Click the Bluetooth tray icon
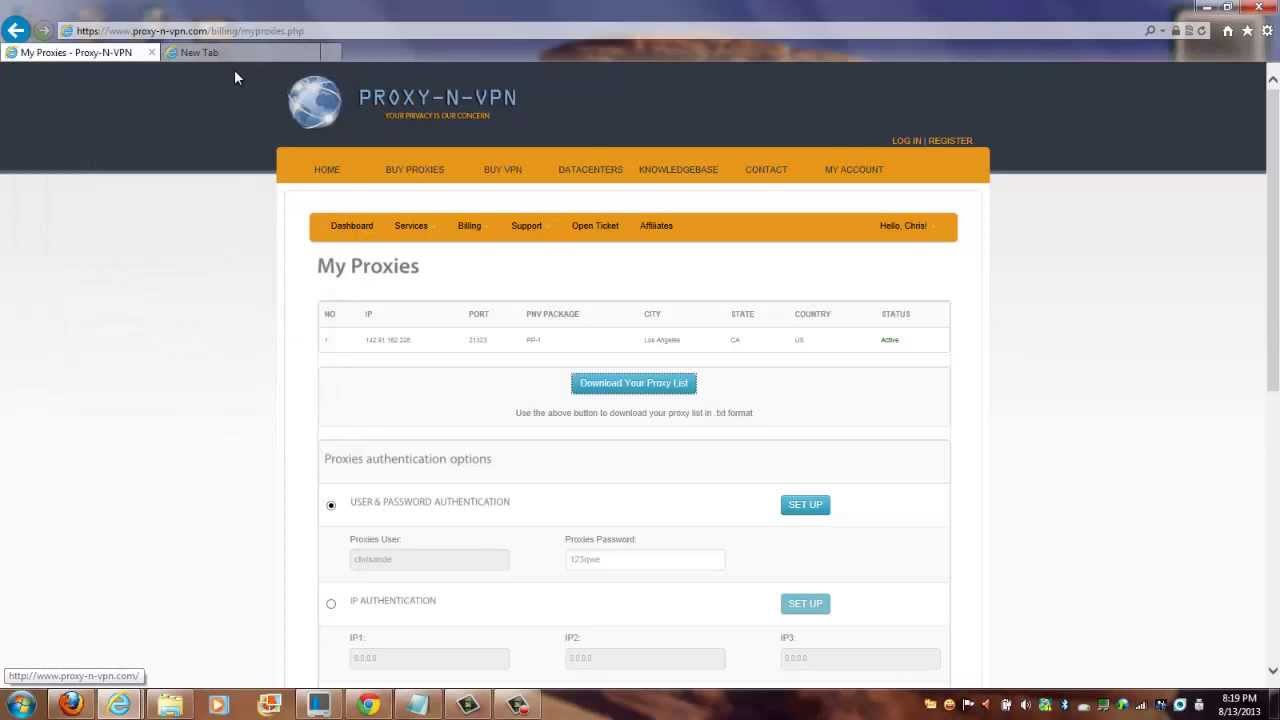Viewport: 1280px width, 720px height. point(1064,706)
